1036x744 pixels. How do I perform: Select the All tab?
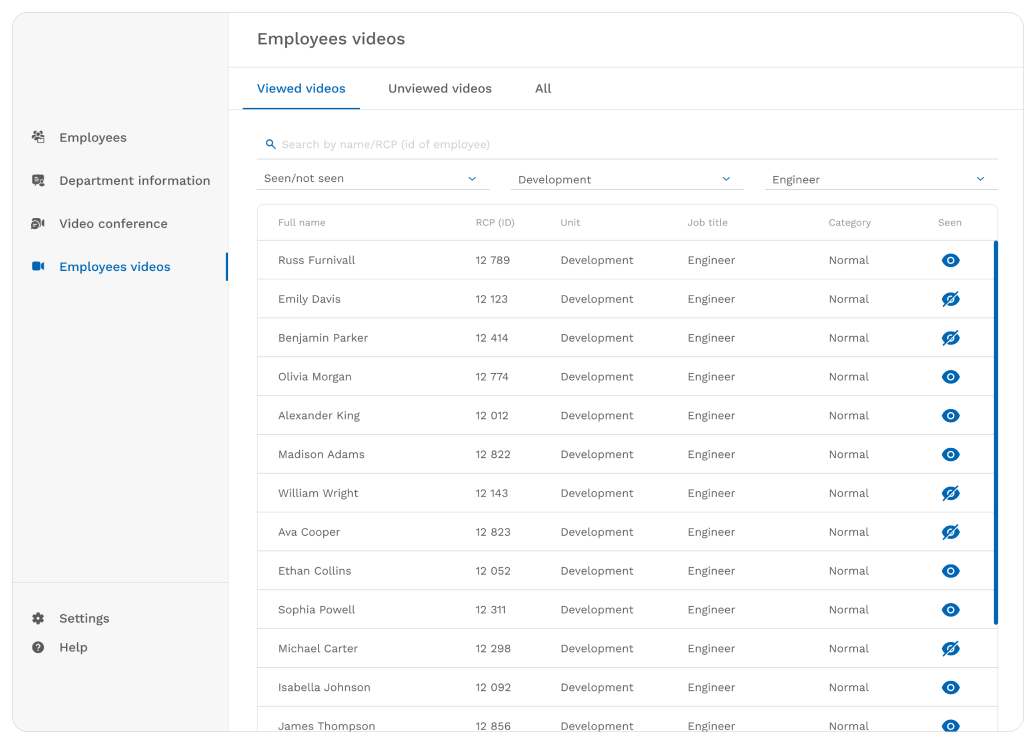click(x=543, y=88)
